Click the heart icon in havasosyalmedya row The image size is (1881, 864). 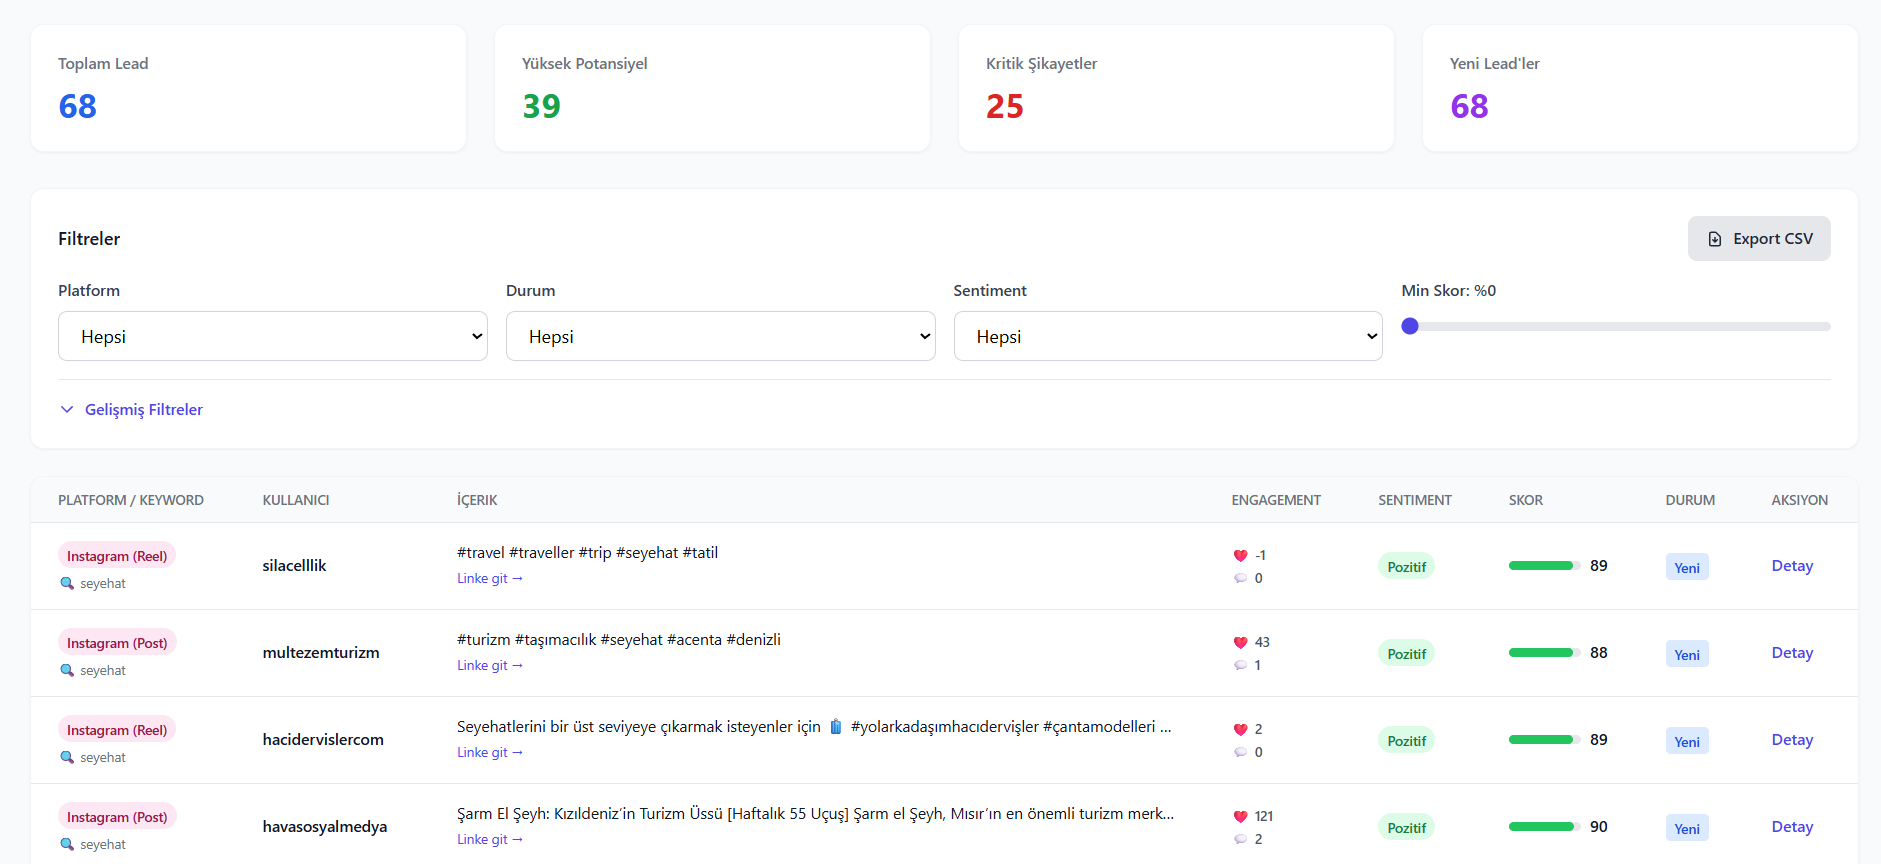pos(1240,816)
